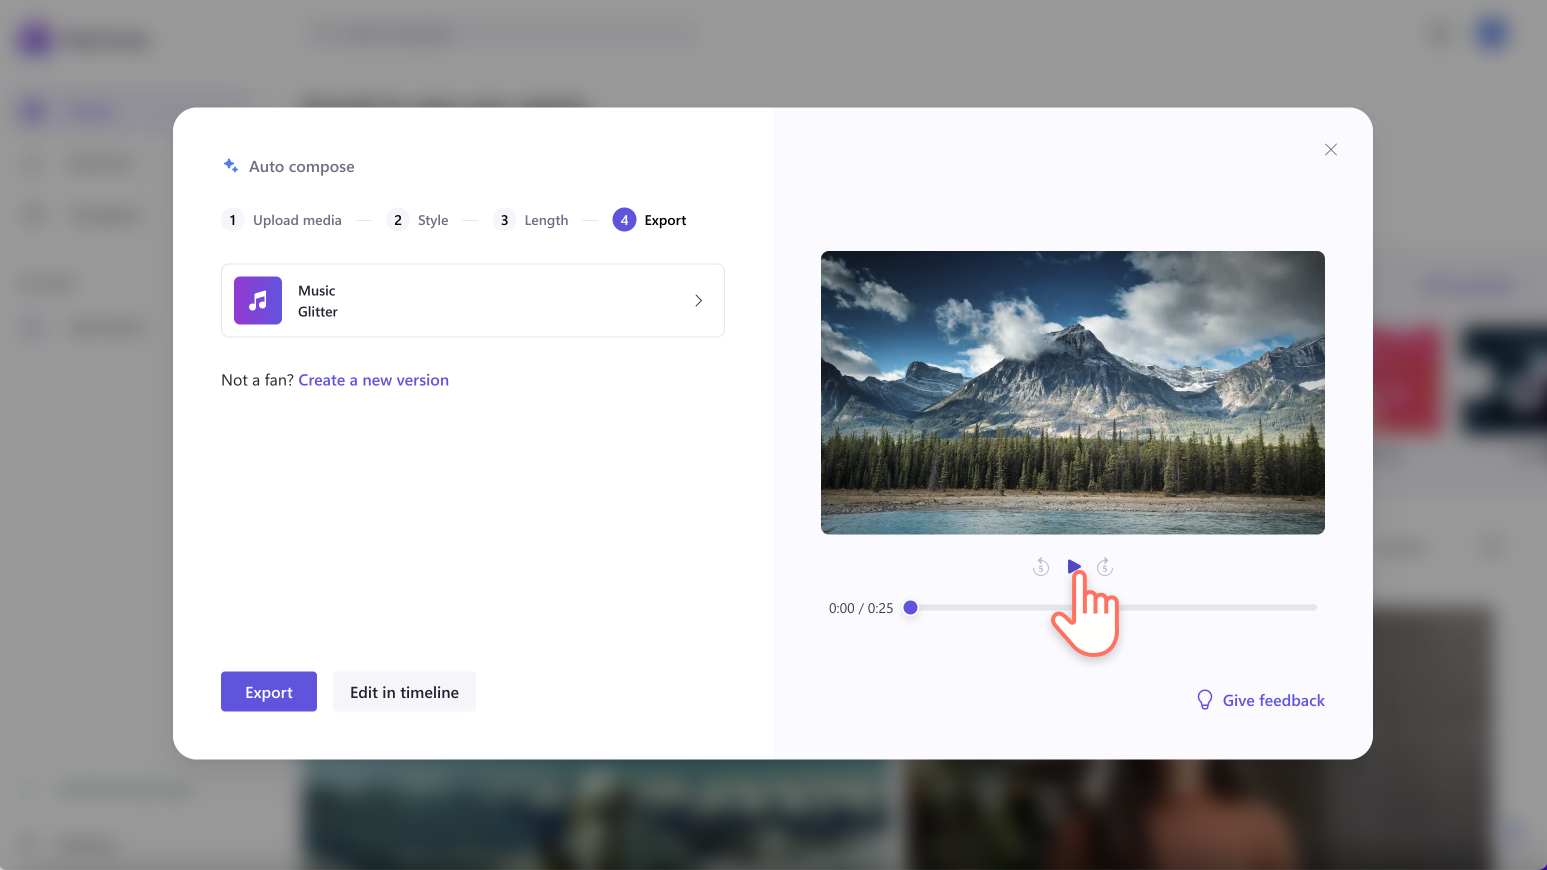Skip the preview forward 5 seconds
This screenshot has width=1547, height=870.
click(x=1105, y=566)
